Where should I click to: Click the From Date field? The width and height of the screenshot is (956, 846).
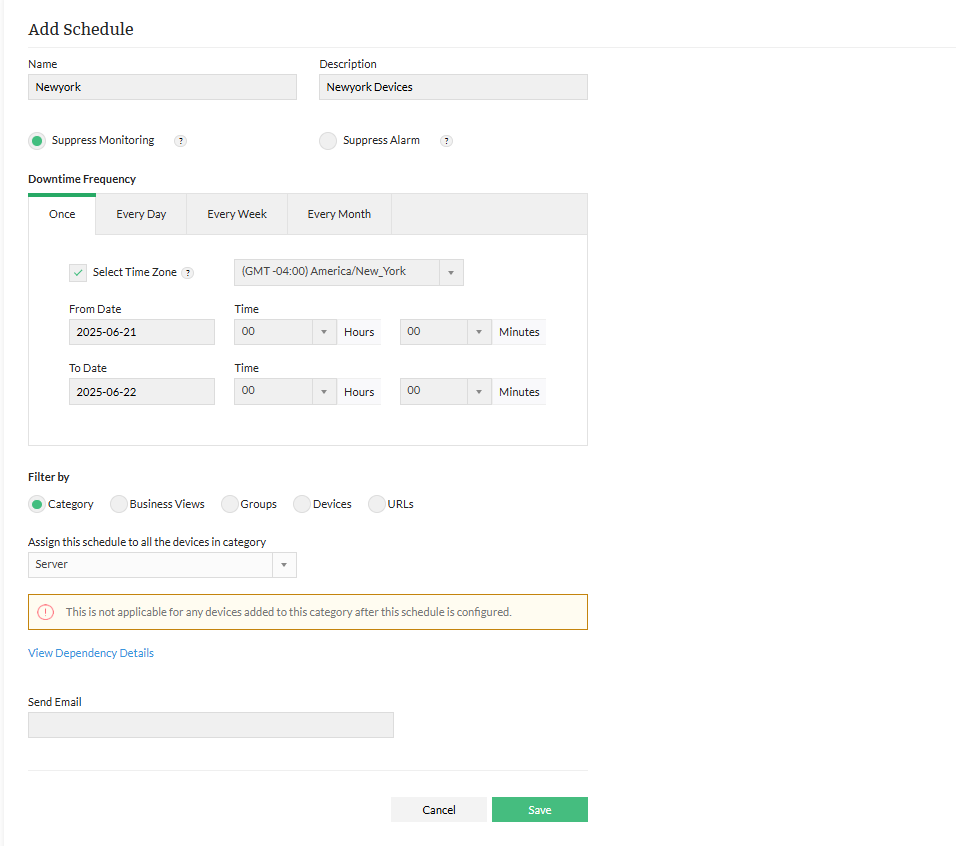[142, 332]
